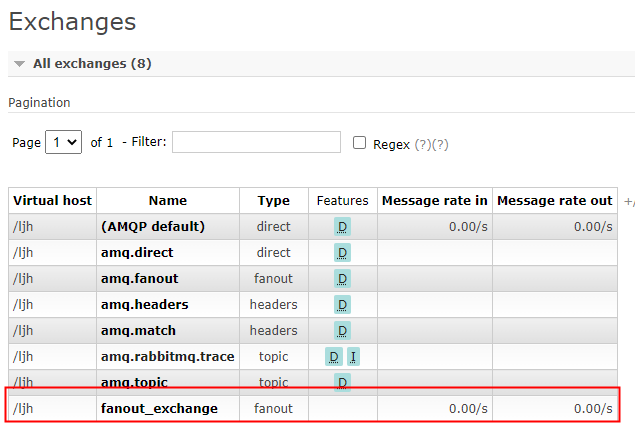The width and height of the screenshot is (635, 440).
Task: Sort by the Name column header
Action: click(168, 201)
